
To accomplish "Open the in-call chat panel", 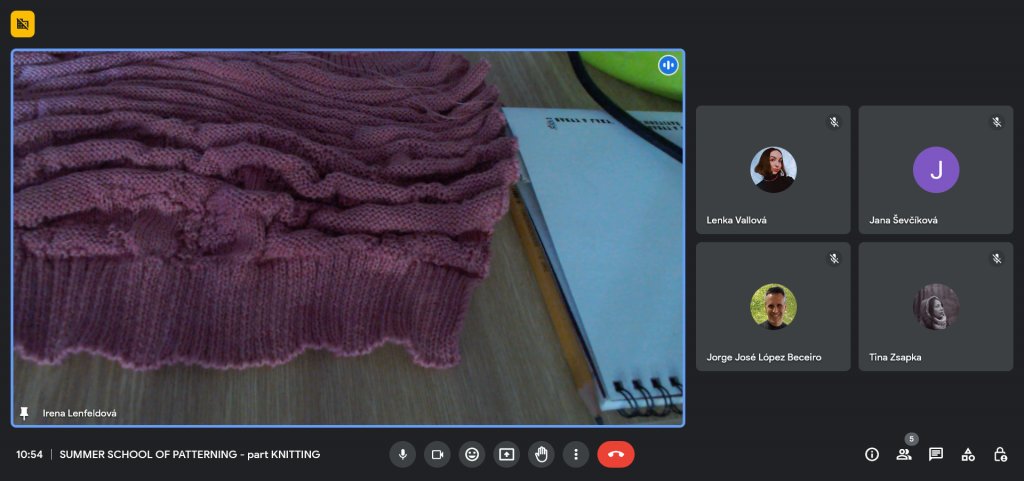I will click(936, 454).
